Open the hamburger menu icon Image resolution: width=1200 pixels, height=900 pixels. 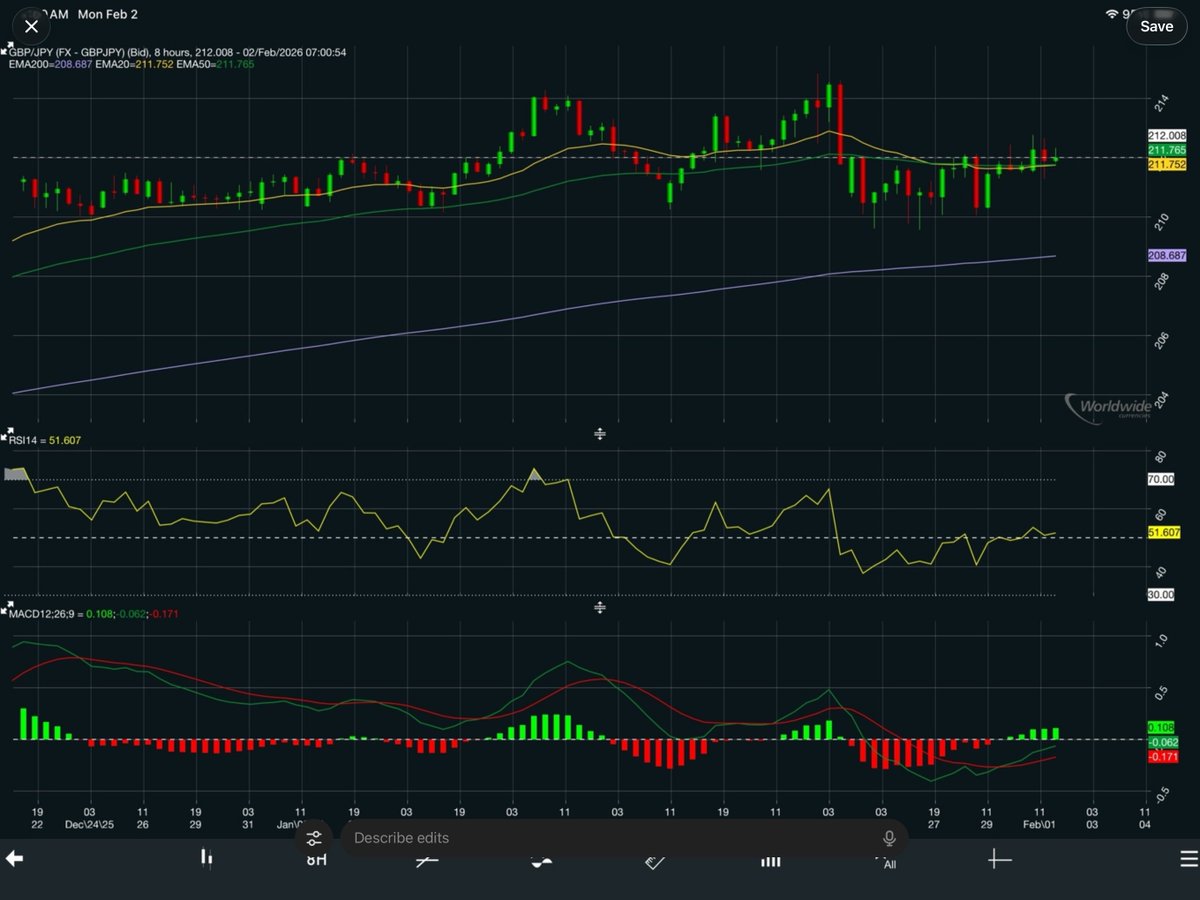1188,858
